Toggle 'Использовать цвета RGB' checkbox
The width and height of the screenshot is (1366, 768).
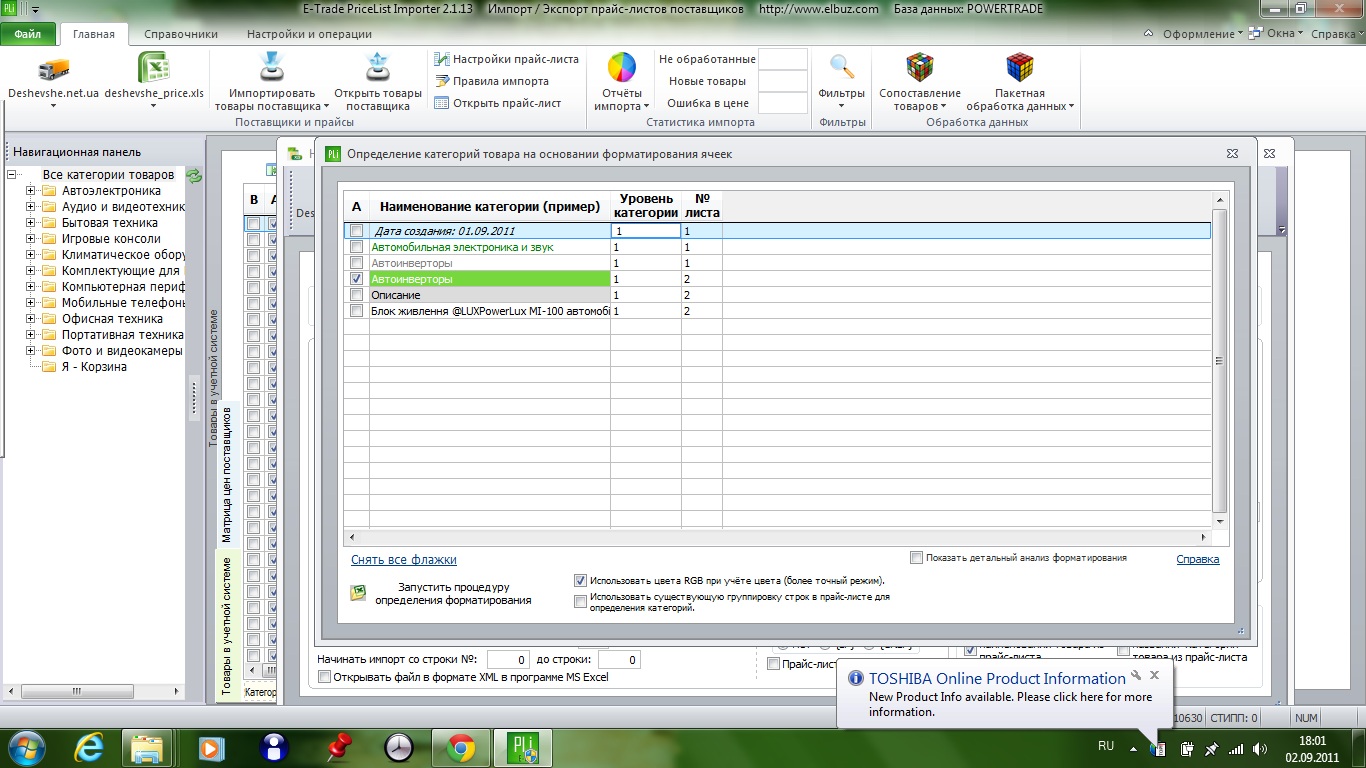[x=581, y=580]
